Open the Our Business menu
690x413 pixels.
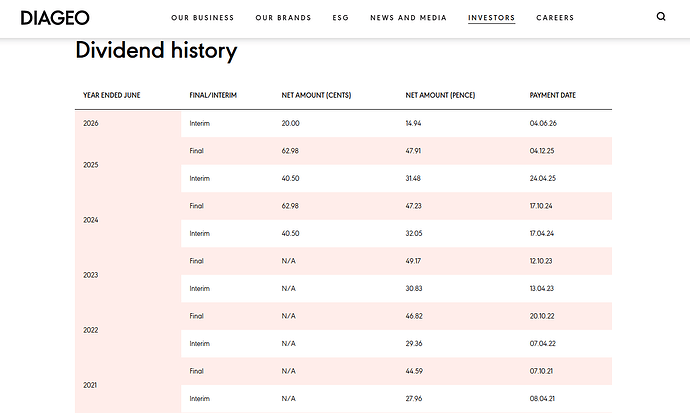point(202,18)
